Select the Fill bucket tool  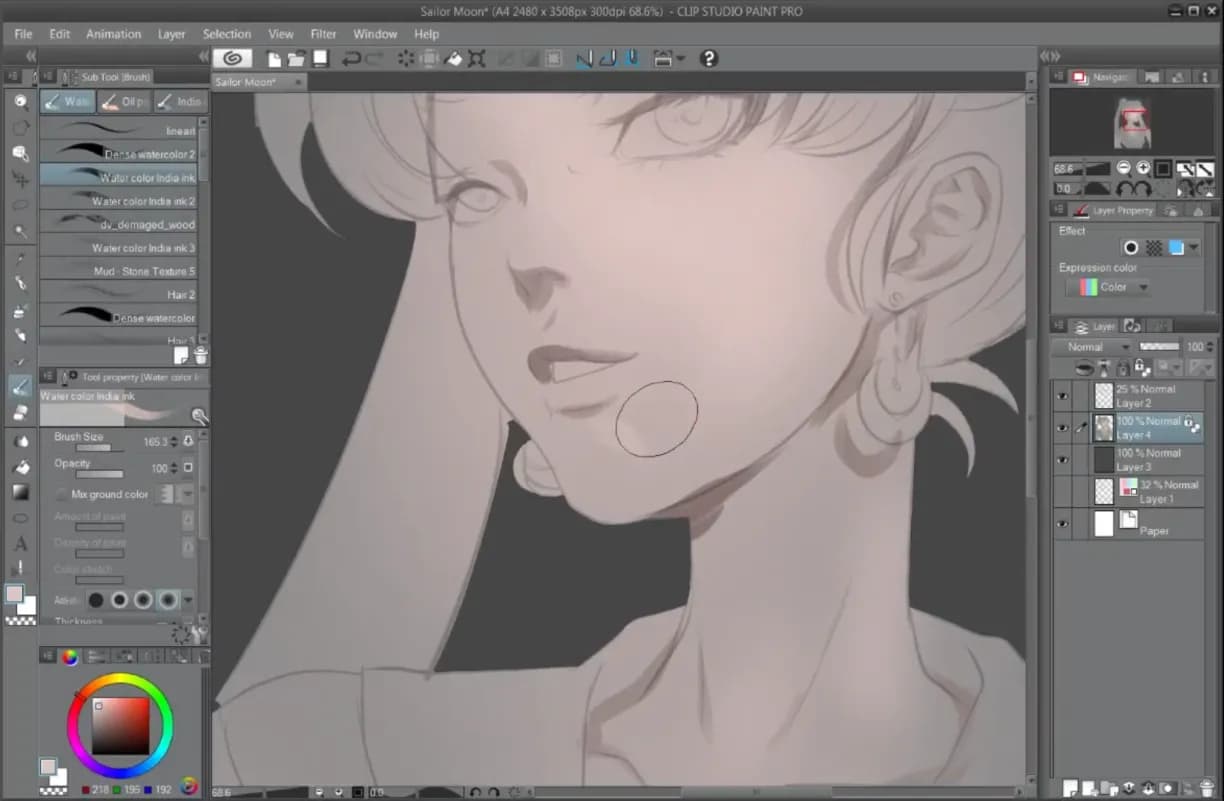pyautogui.click(x=20, y=466)
